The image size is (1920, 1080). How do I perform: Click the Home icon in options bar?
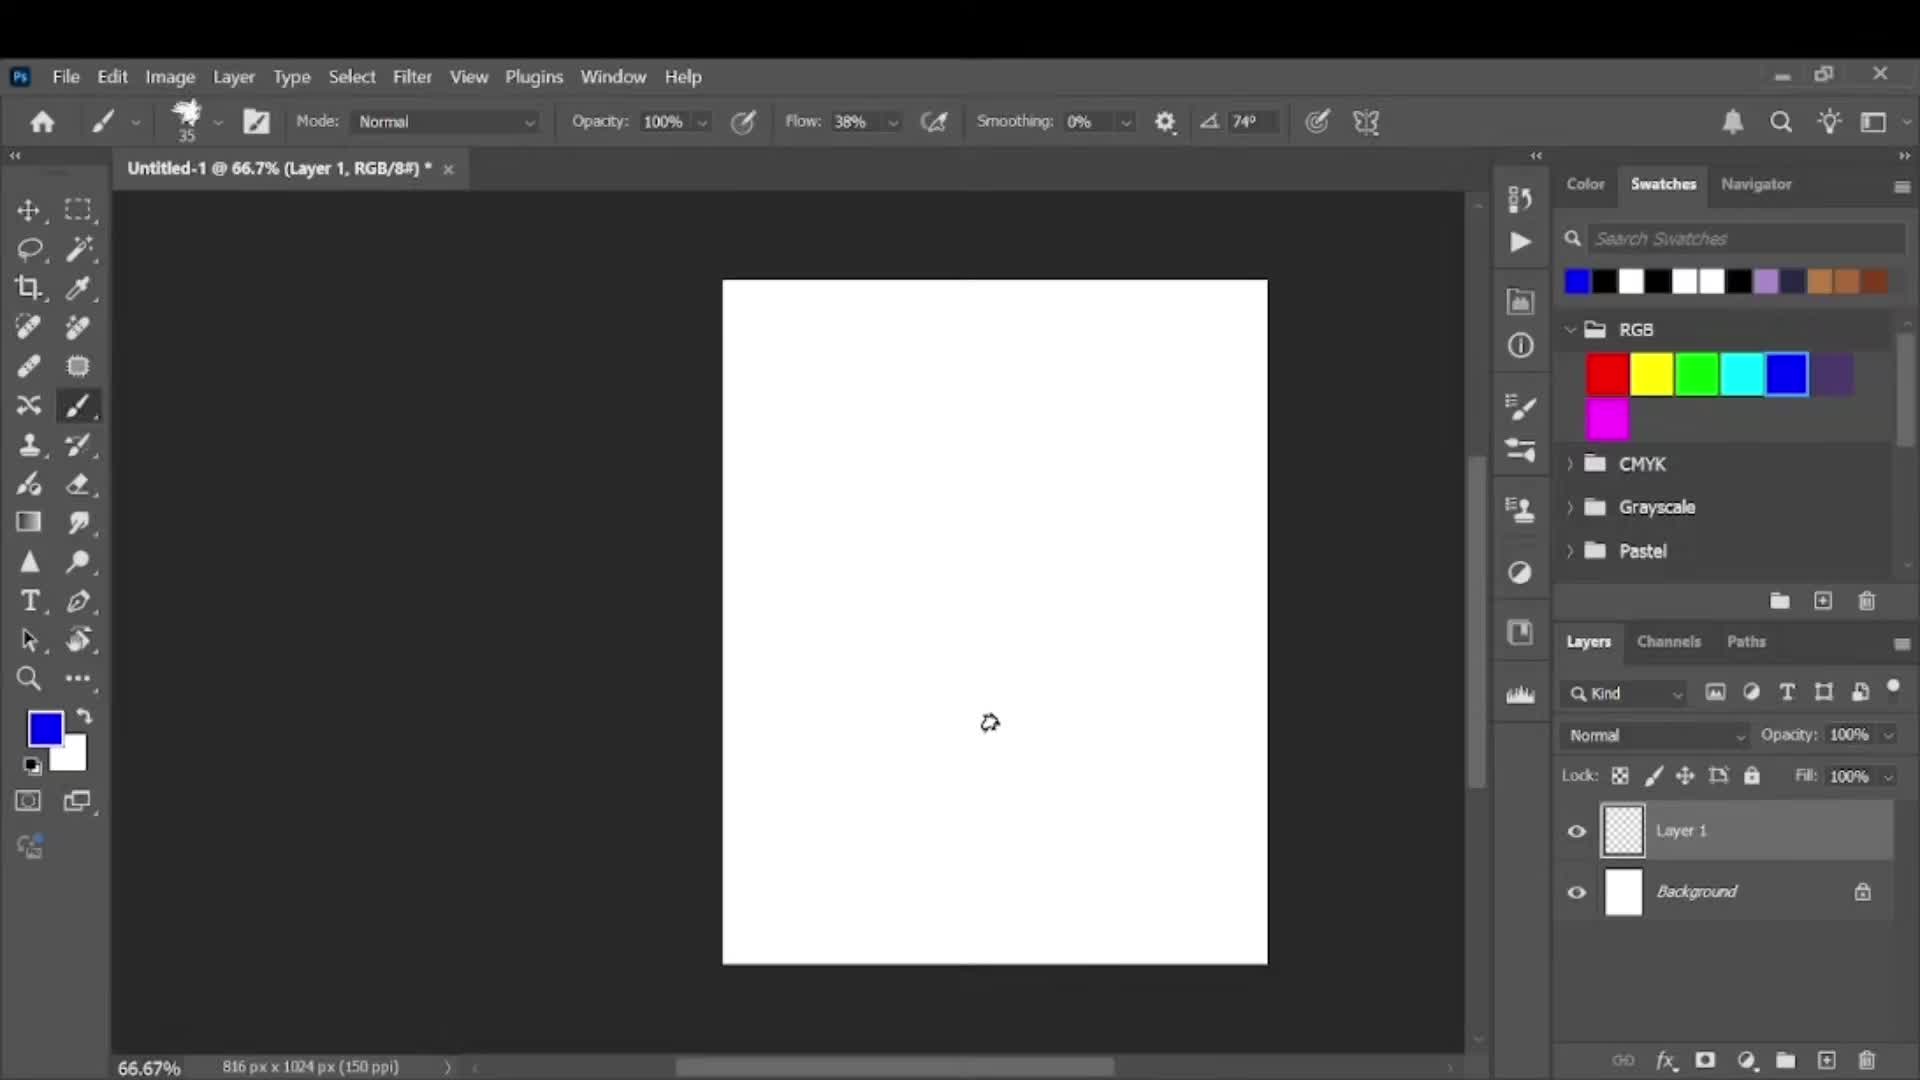(42, 122)
